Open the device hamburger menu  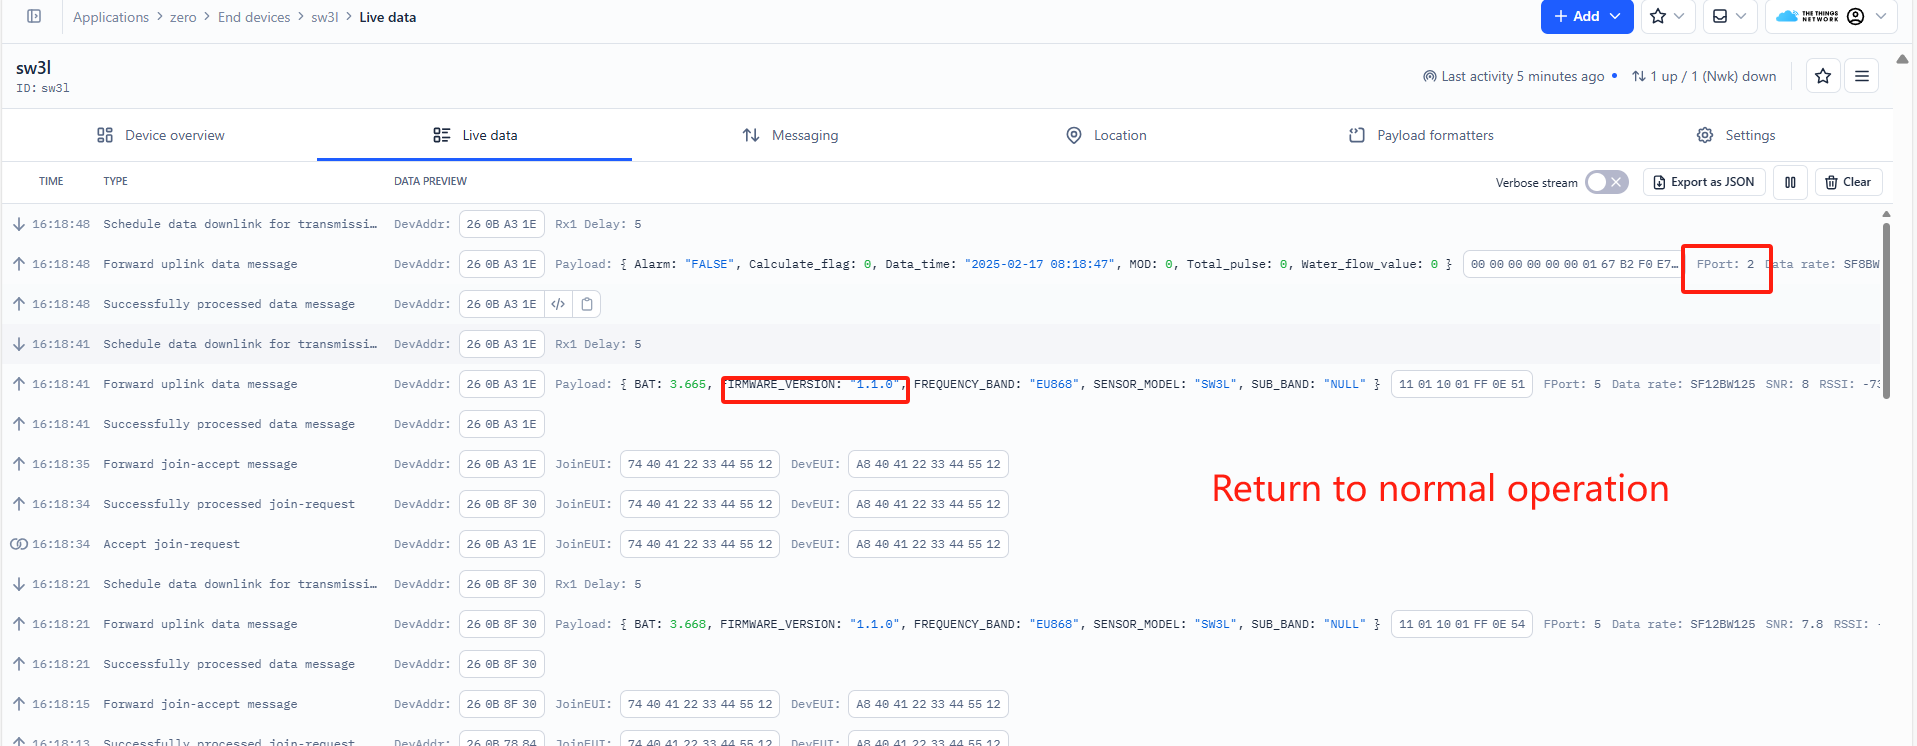pos(1862,76)
